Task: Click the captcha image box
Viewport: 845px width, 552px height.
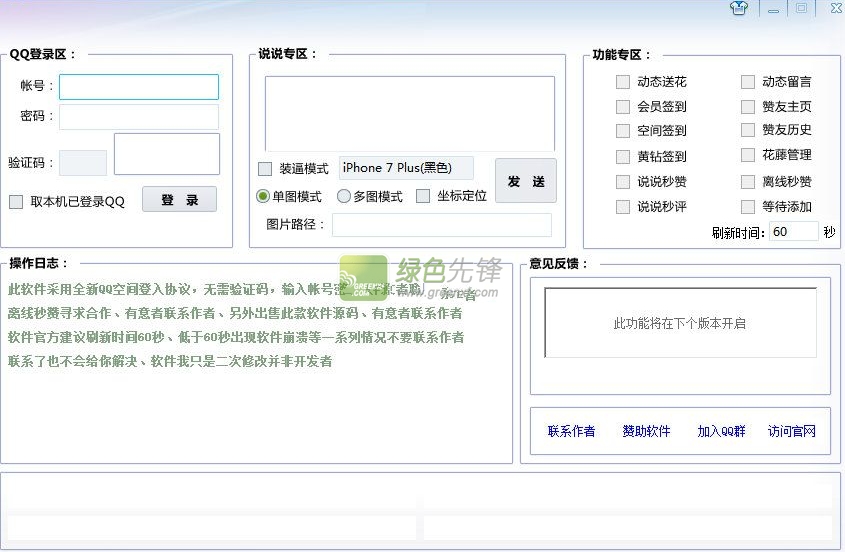Action: 167,154
